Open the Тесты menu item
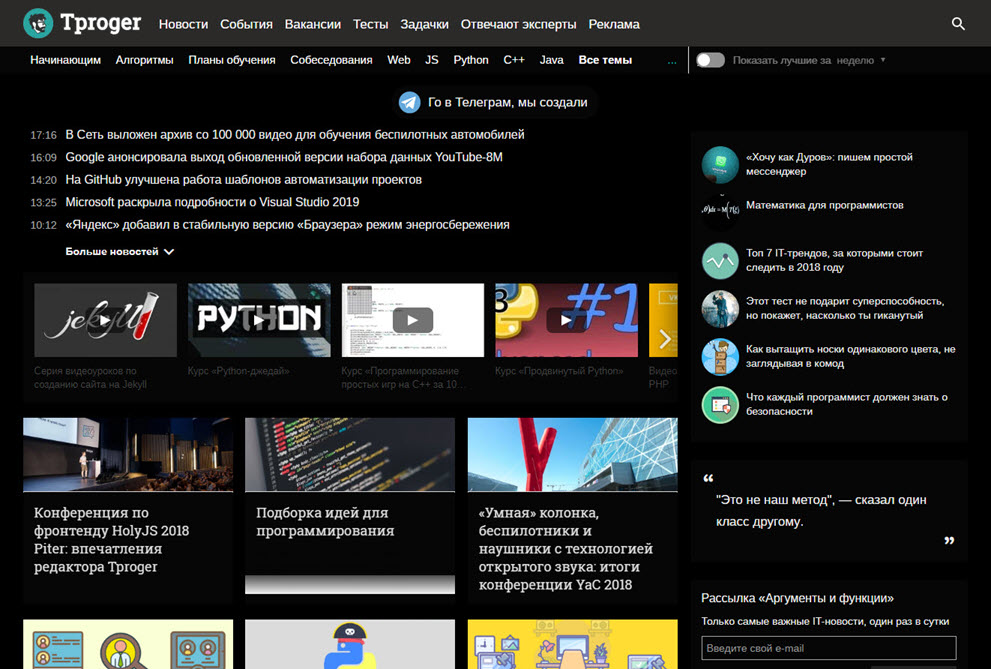991x669 pixels. 370,24
